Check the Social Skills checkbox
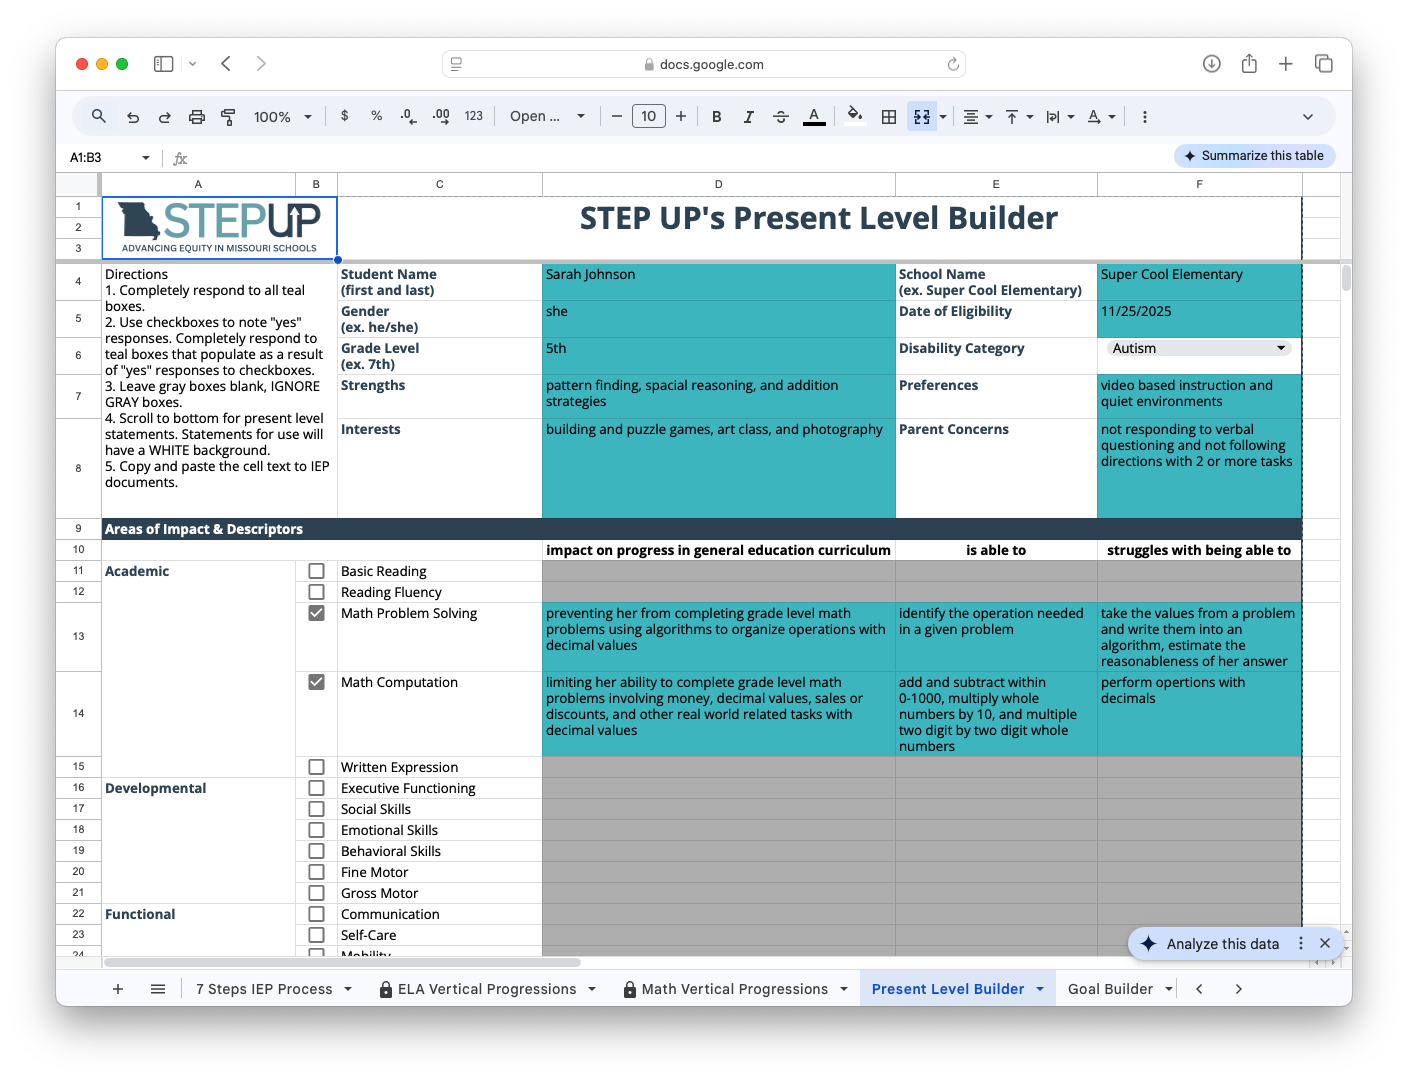Viewport: 1408px width, 1080px height. point(316,809)
